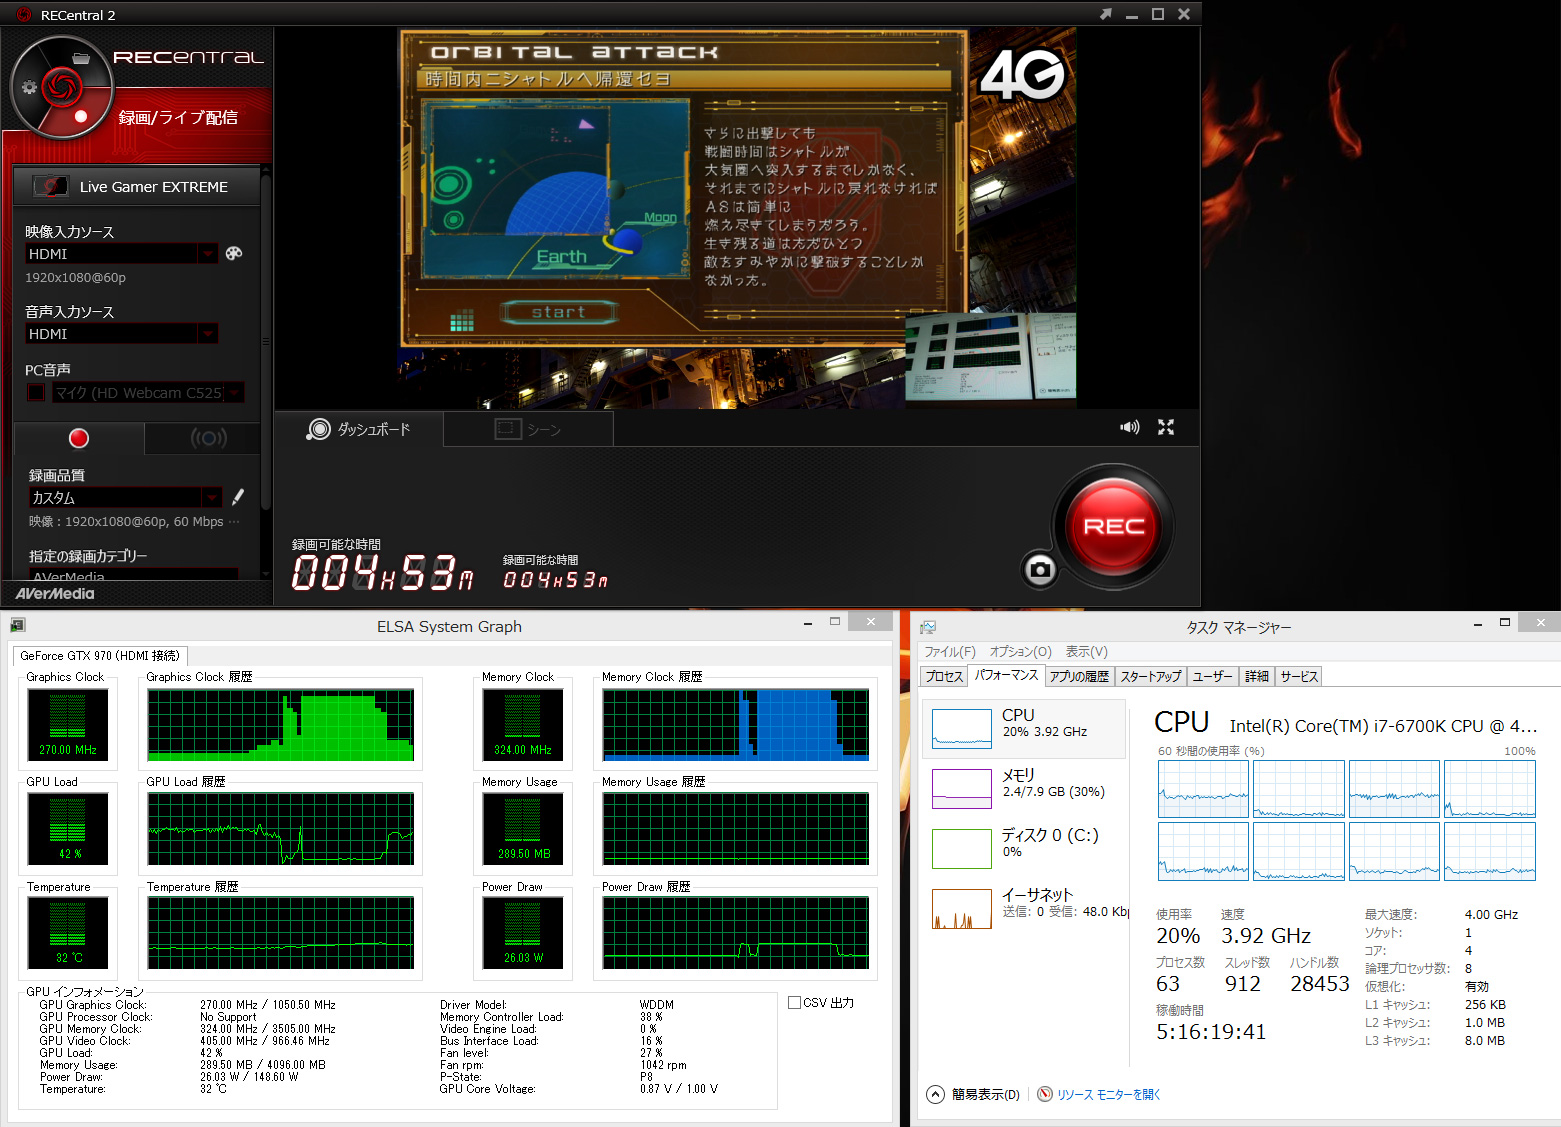This screenshot has height=1127, width=1561.
Task: Click the RECentral pin window icon
Action: point(1105,14)
